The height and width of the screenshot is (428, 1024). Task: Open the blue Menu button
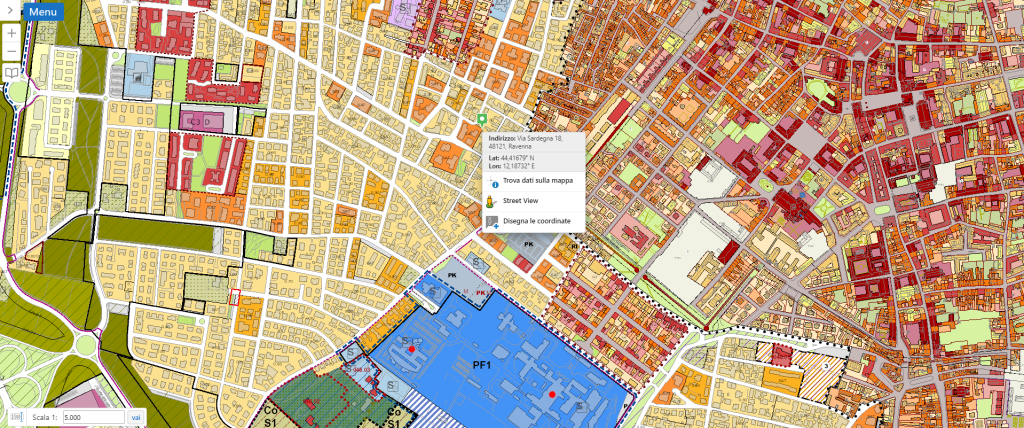tap(43, 12)
